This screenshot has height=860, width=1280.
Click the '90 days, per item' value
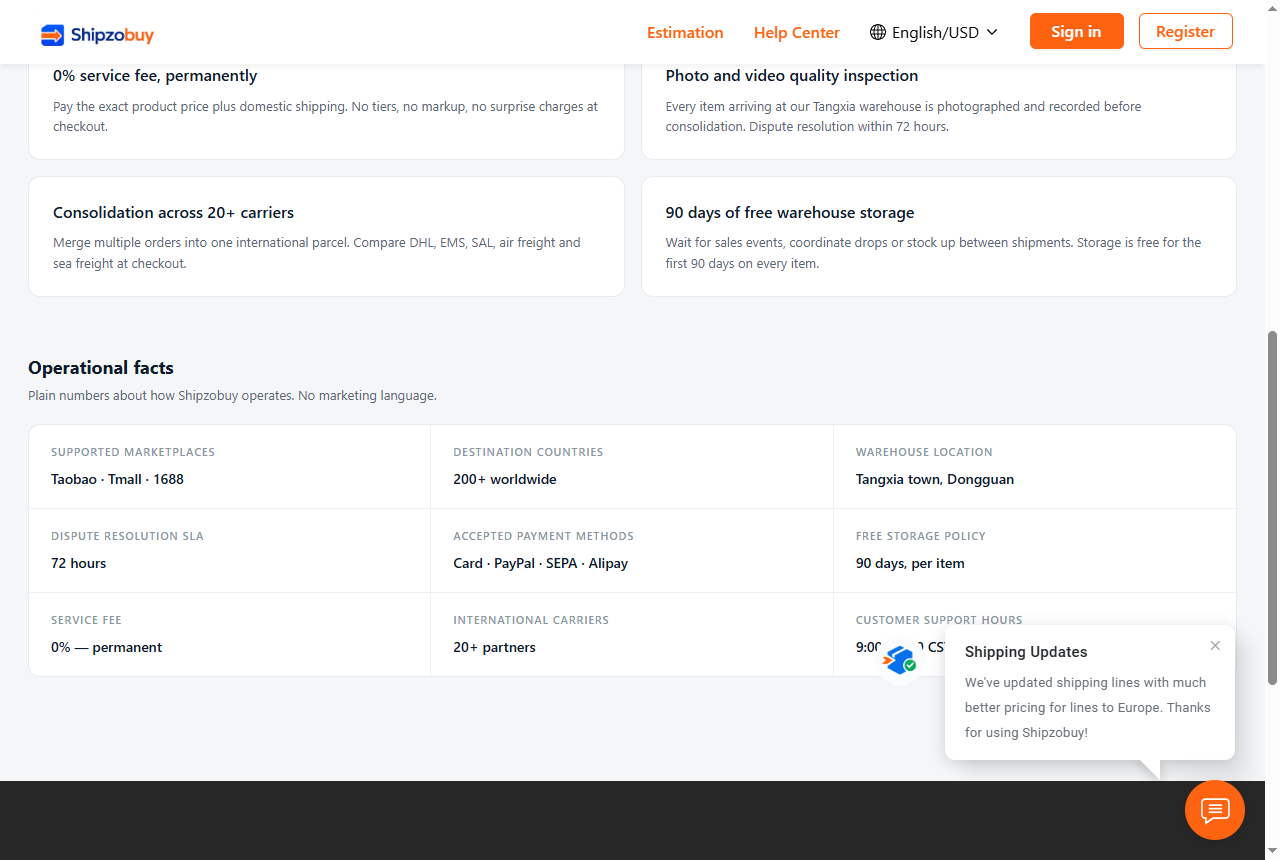click(x=910, y=563)
